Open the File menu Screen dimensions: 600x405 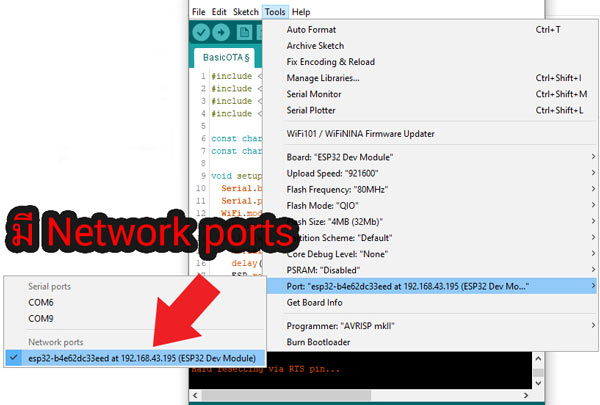199,12
